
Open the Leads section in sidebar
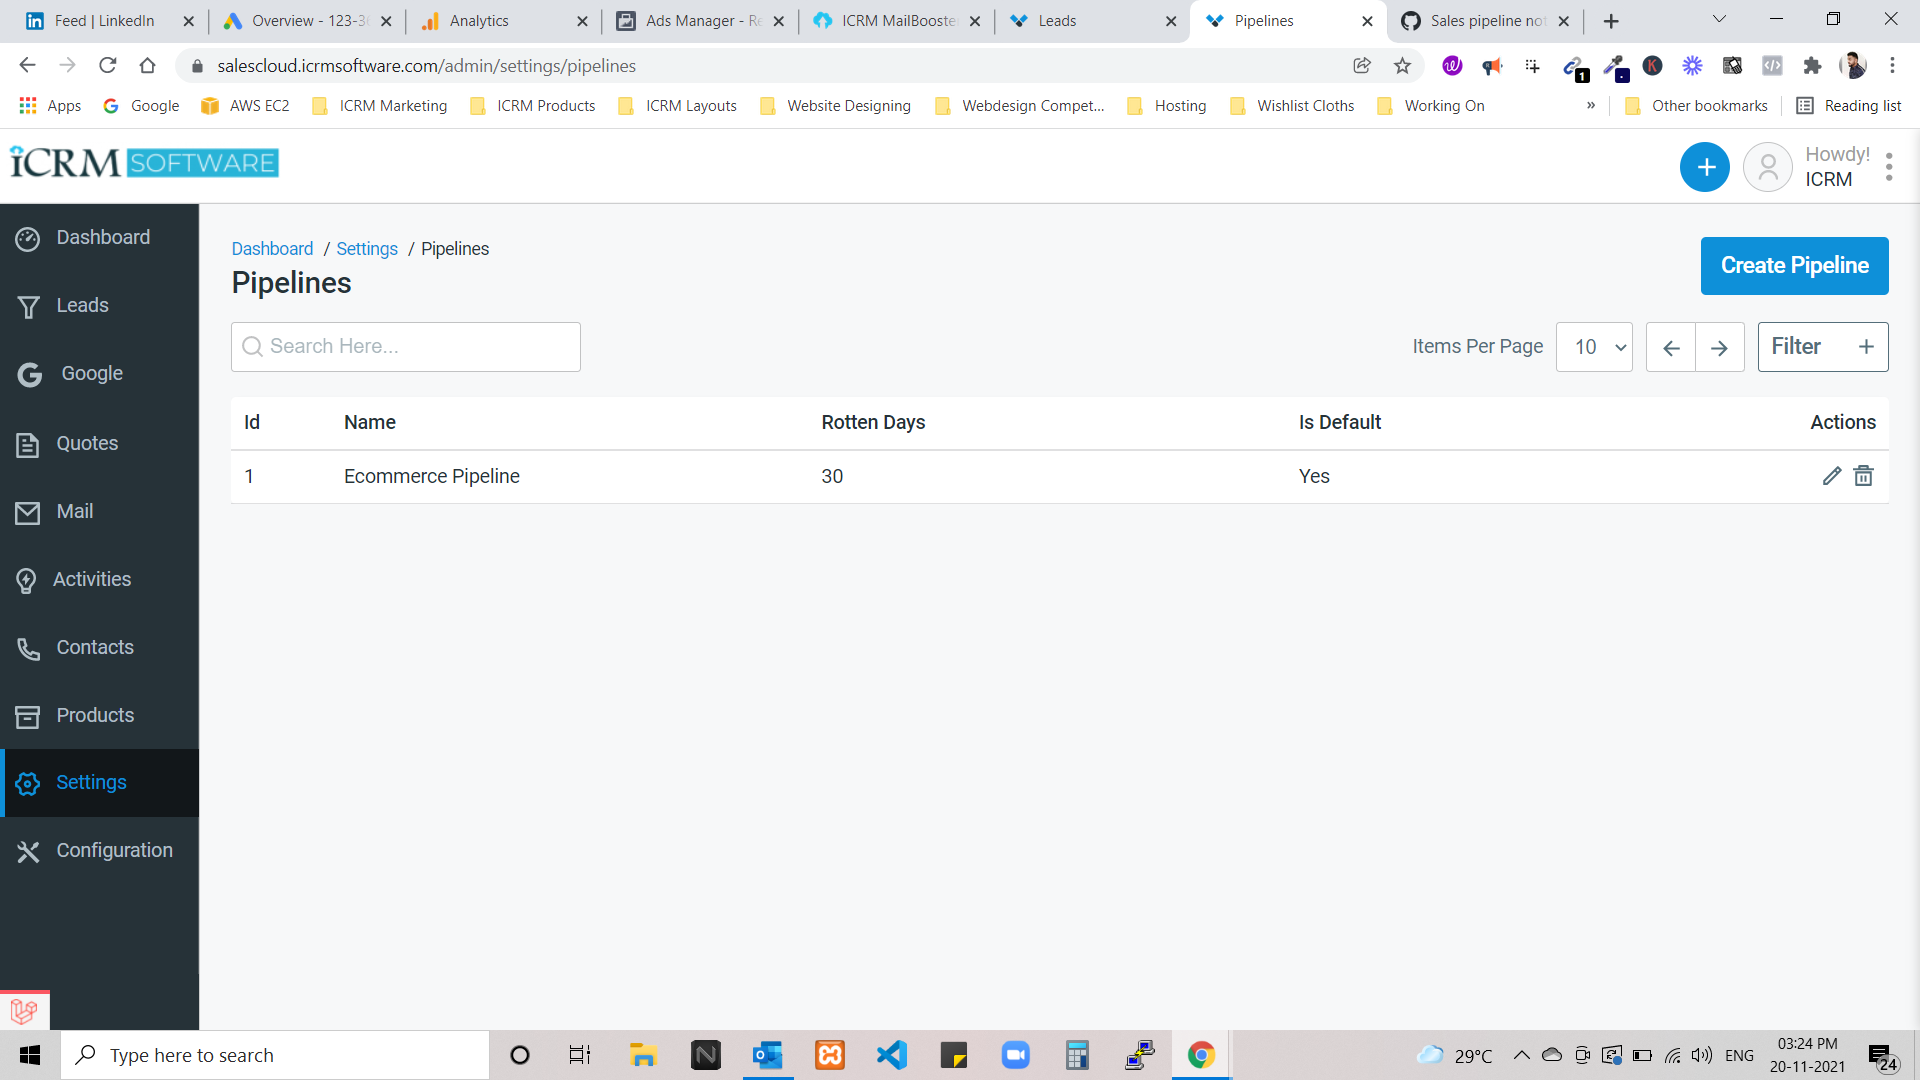82,305
